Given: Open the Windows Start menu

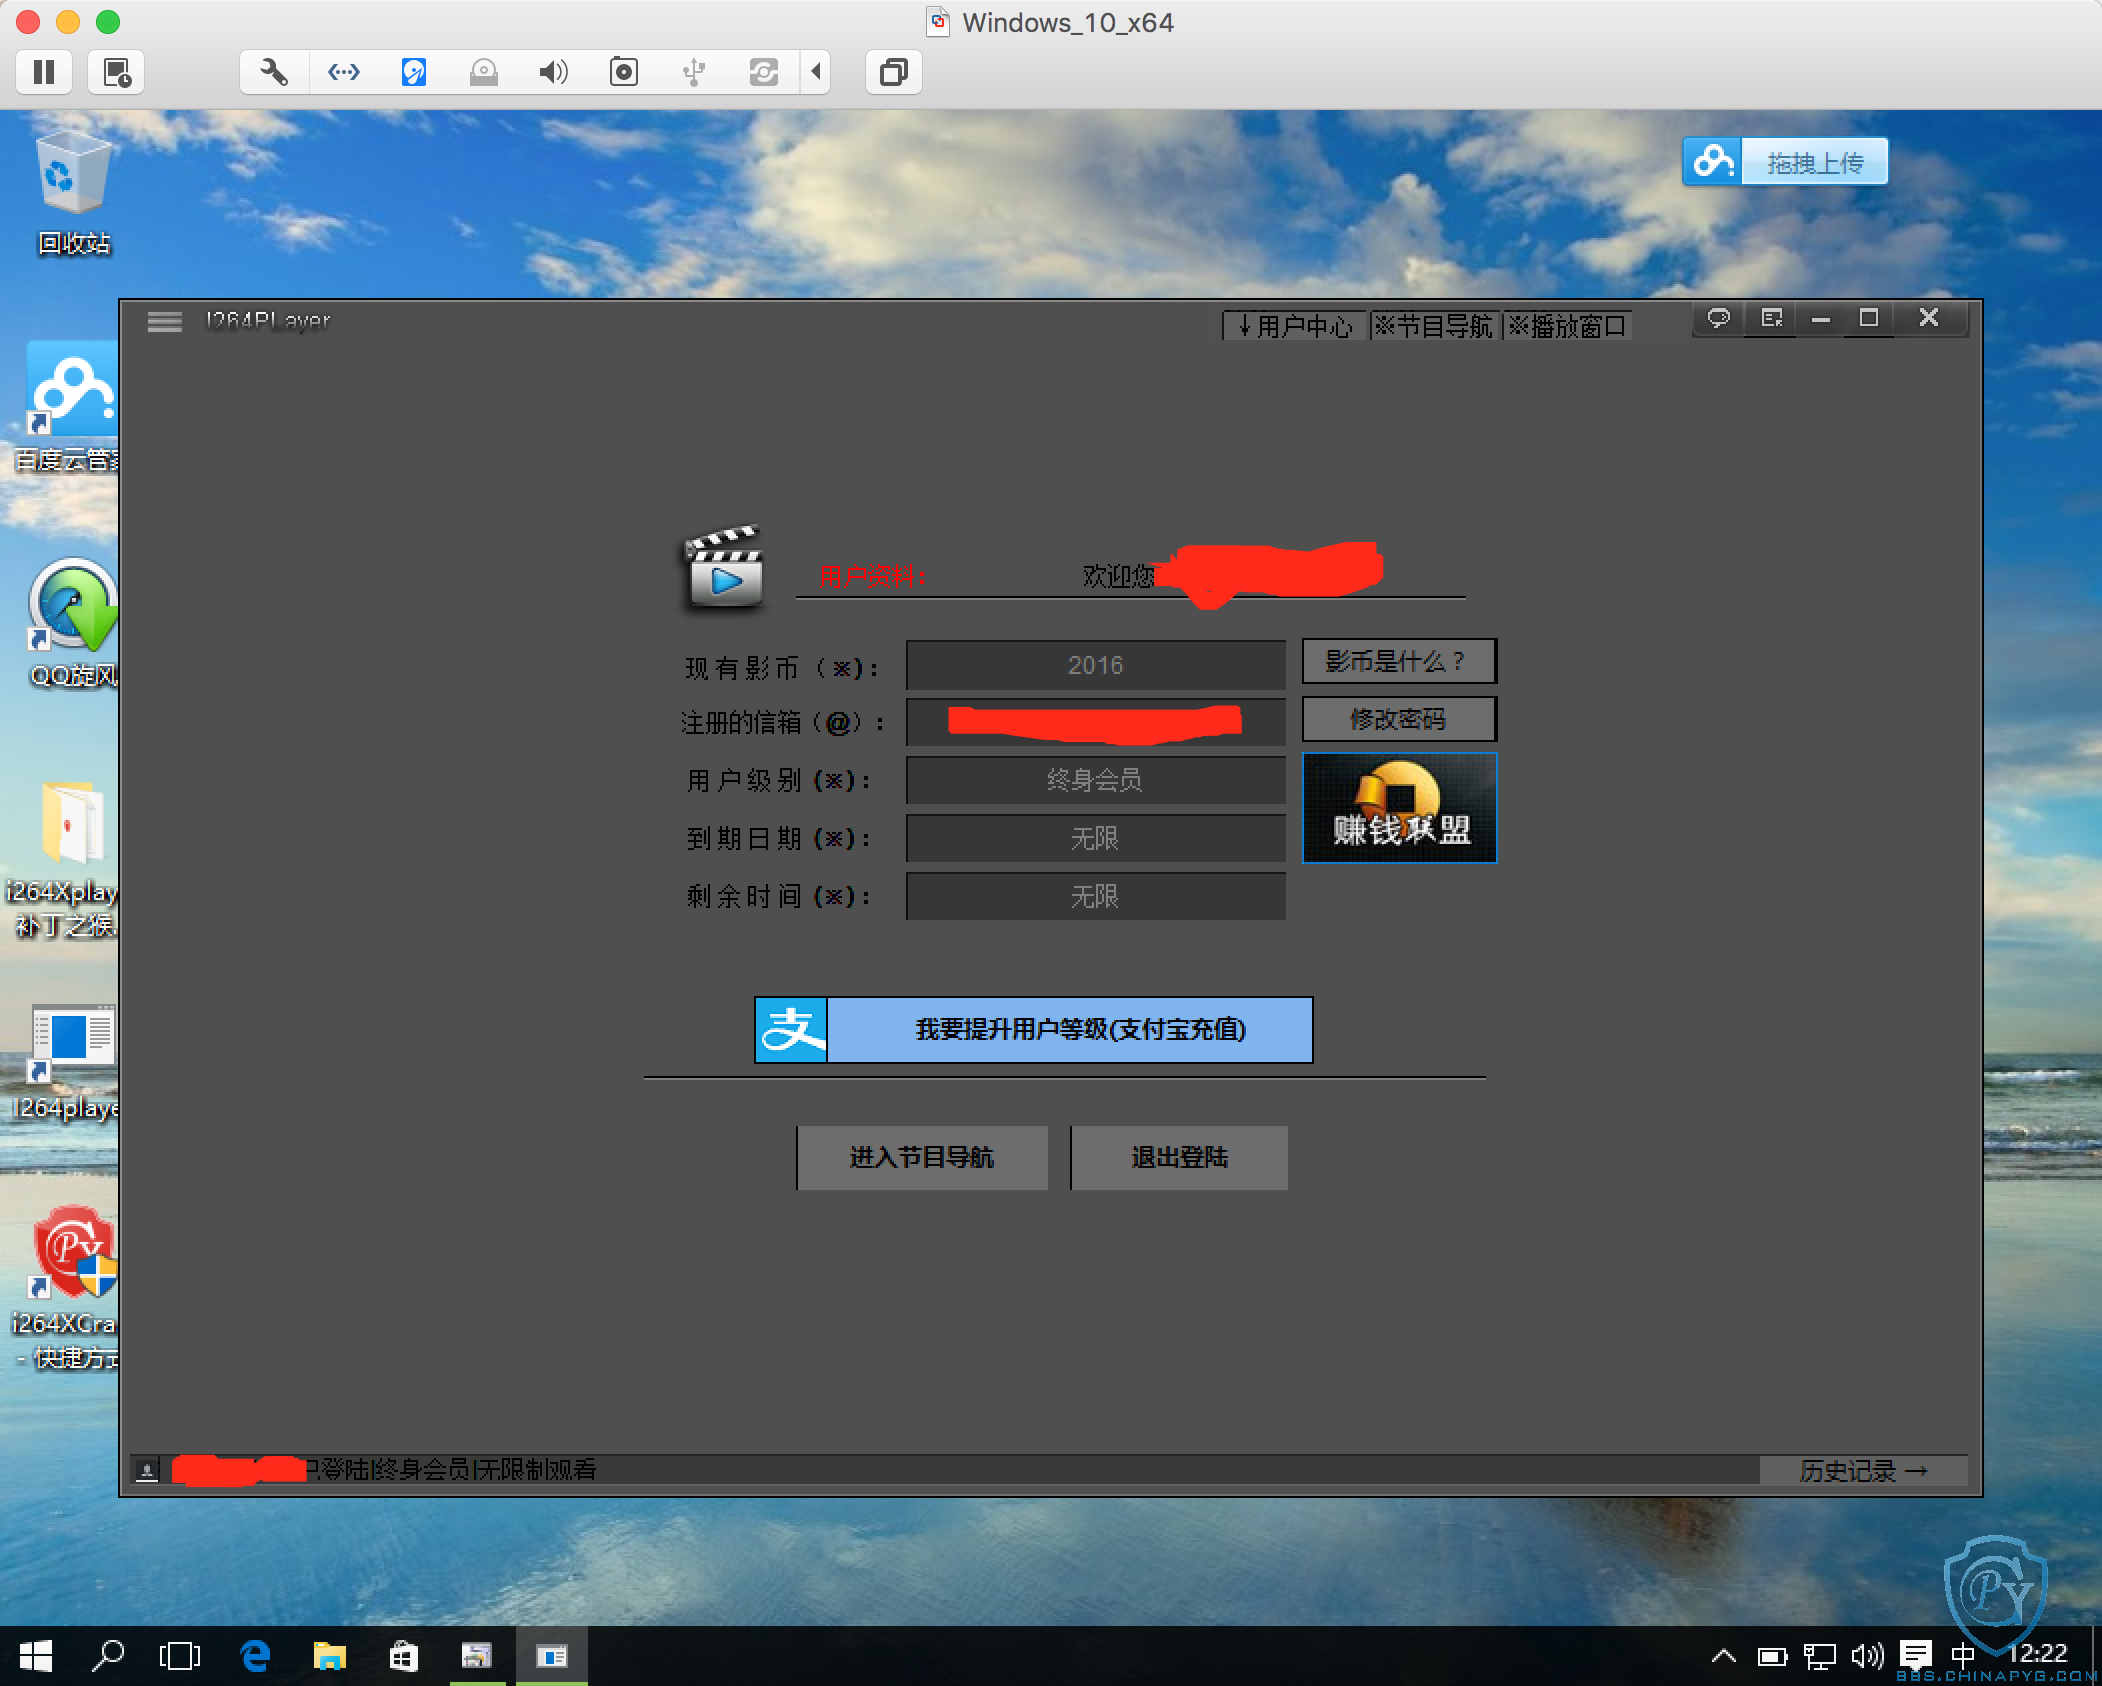Looking at the screenshot, I should pos(36,1657).
